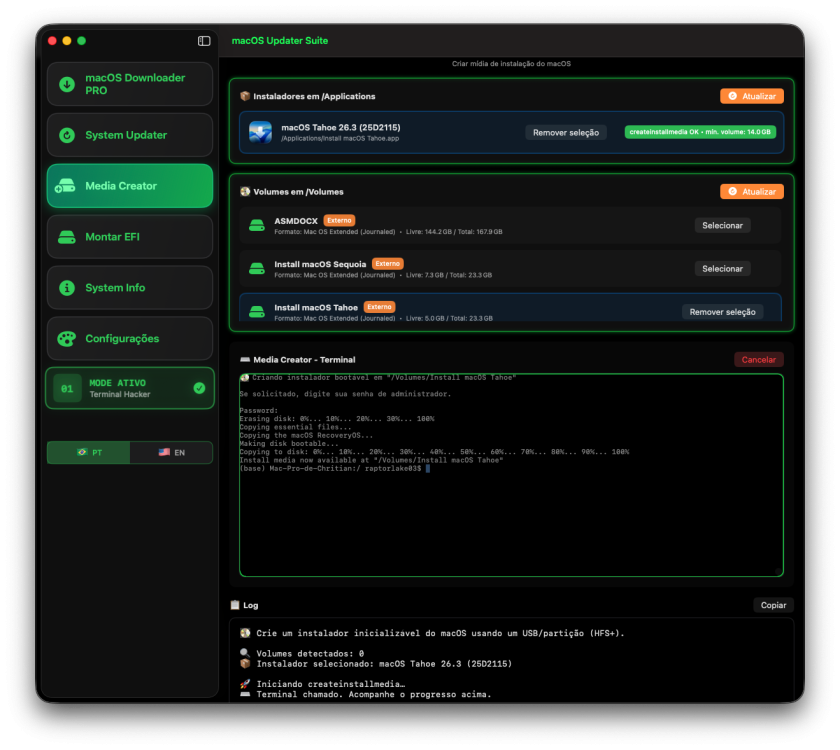Click the Media Creator drive icon
This screenshot has height=750, width=840.
point(65,186)
